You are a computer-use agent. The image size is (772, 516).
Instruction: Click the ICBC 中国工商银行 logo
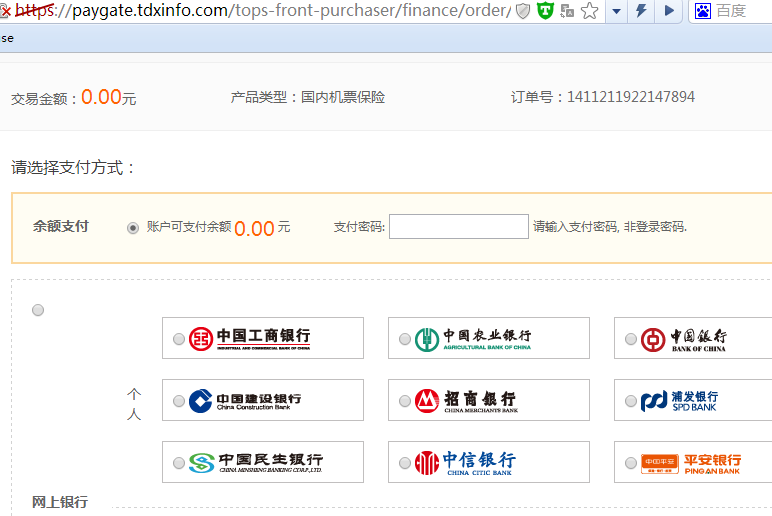tap(250, 339)
